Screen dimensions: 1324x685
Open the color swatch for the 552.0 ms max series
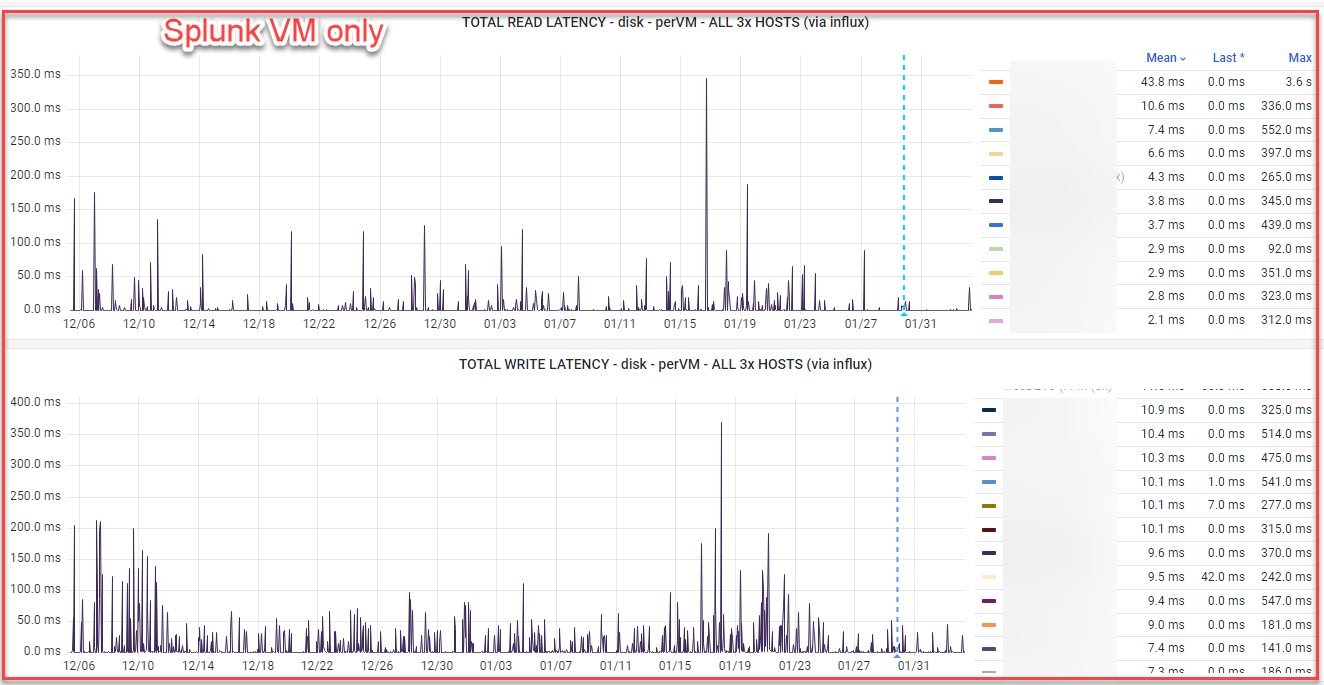[995, 130]
